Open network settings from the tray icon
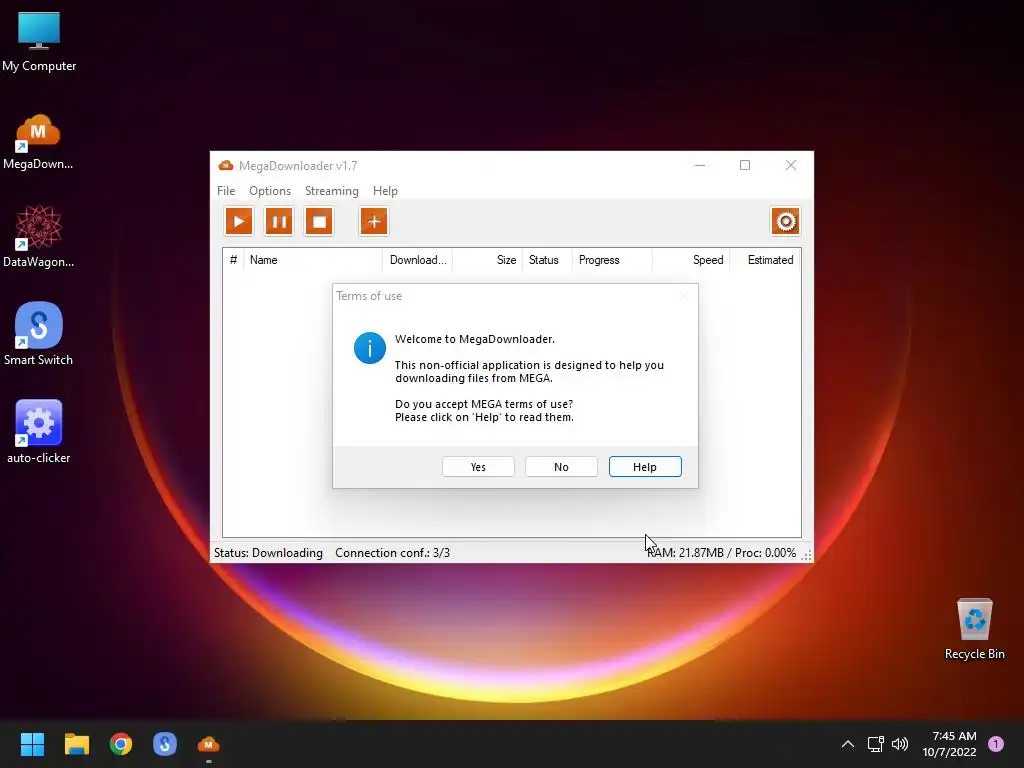This screenshot has width=1024, height=768. tap(875, 744)
